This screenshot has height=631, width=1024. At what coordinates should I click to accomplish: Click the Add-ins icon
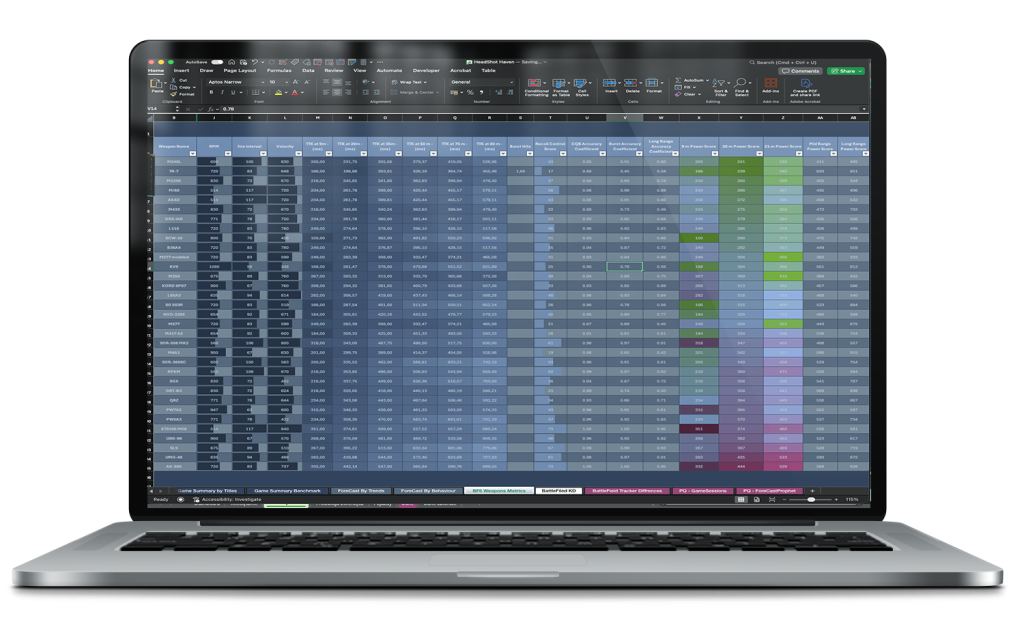click(x=770, y=84)
